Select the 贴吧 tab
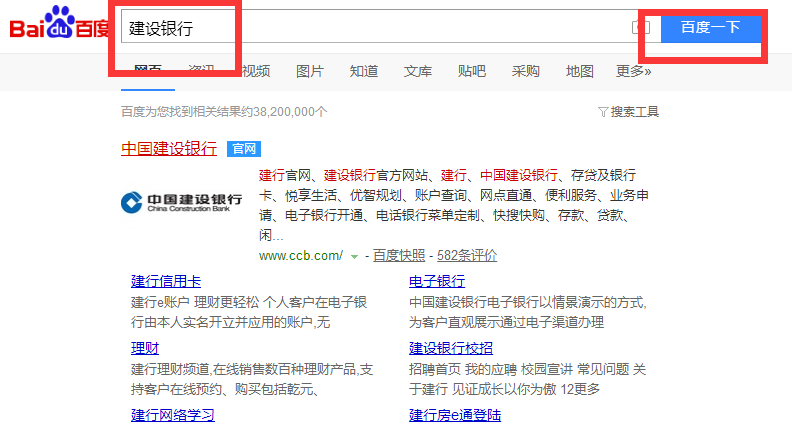 pos(472,71)
